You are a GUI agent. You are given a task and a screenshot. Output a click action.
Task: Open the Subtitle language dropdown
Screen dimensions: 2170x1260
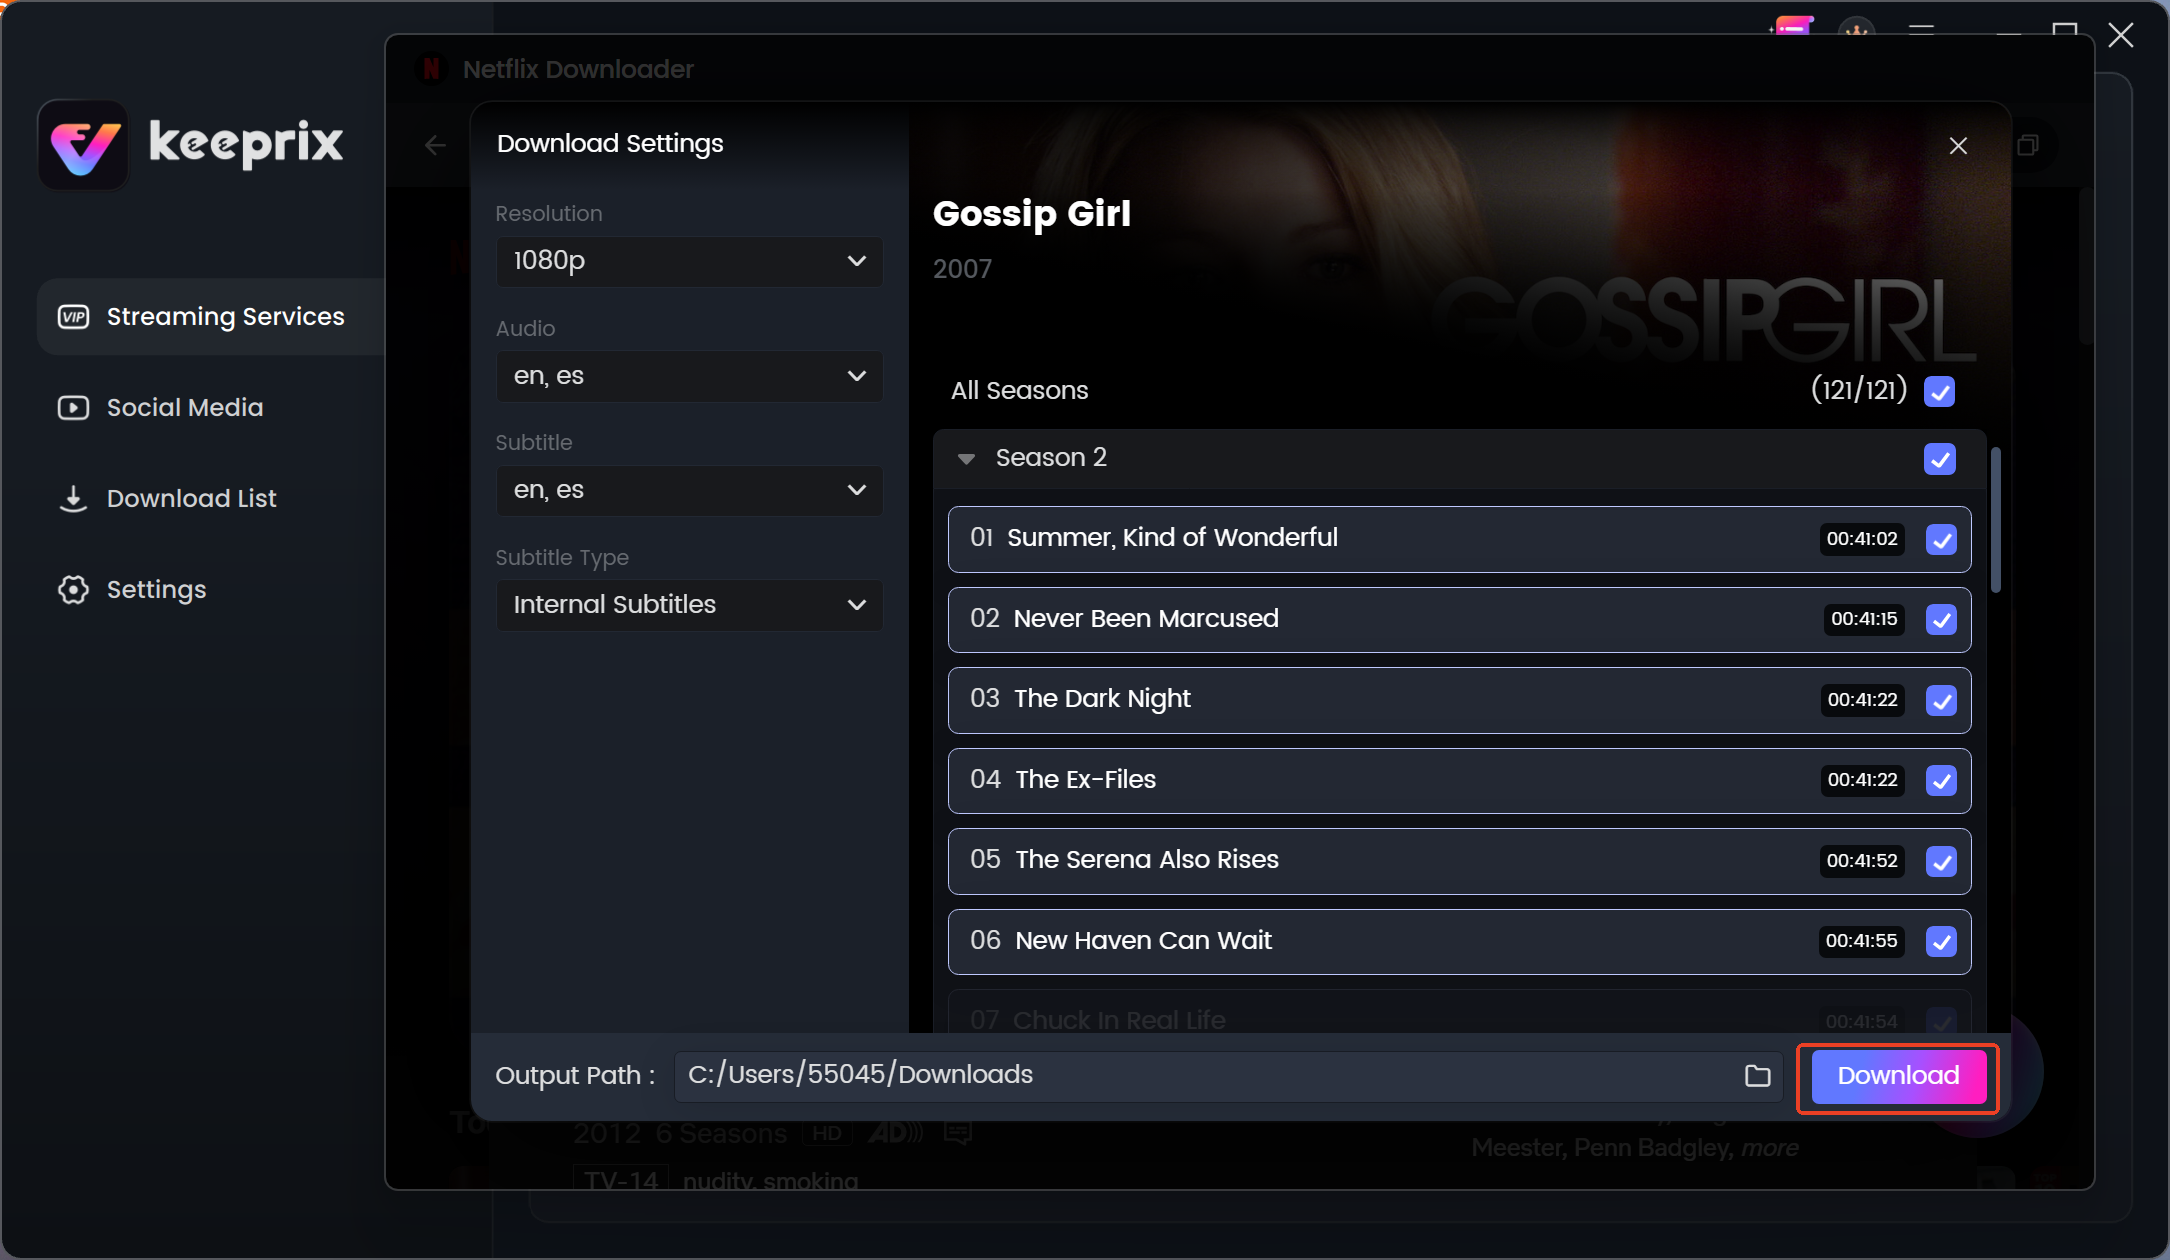pos(689,491)
